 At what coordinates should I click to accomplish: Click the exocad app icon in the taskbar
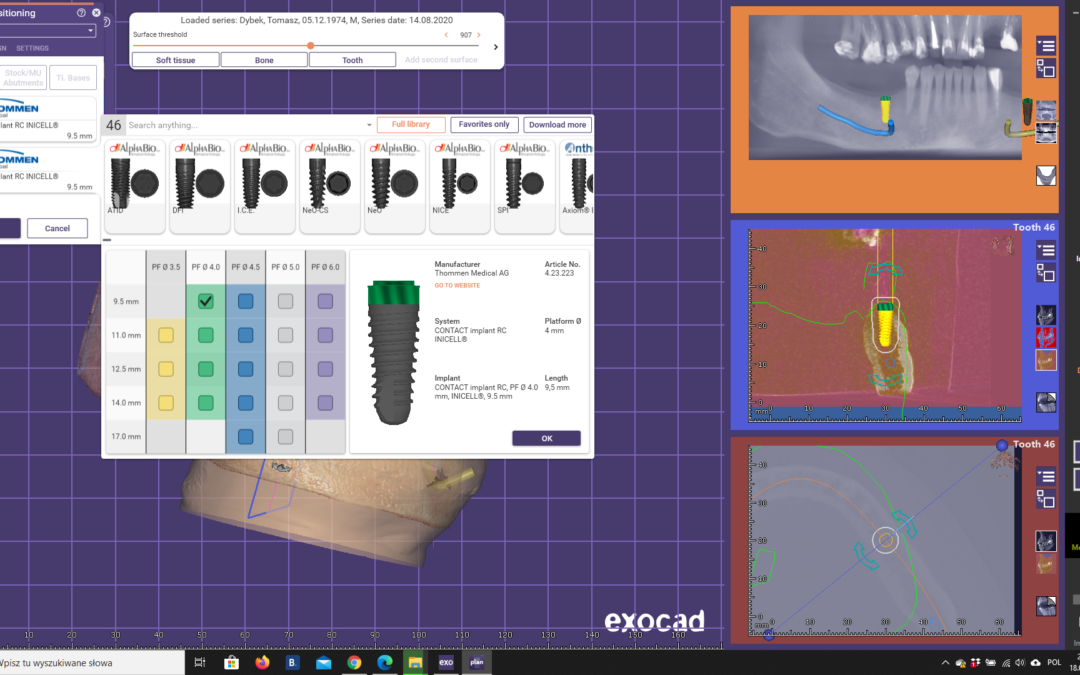[446, 662]
